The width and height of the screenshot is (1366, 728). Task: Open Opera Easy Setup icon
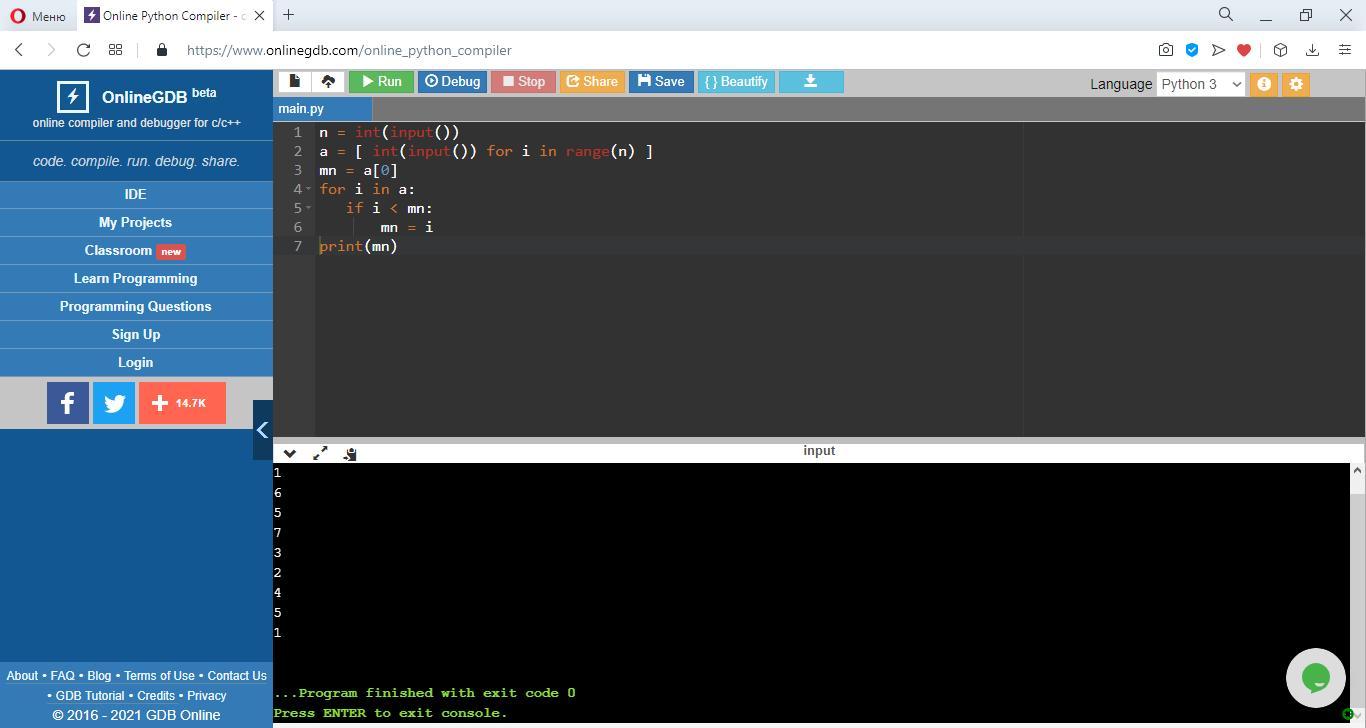coord(1345,50)
